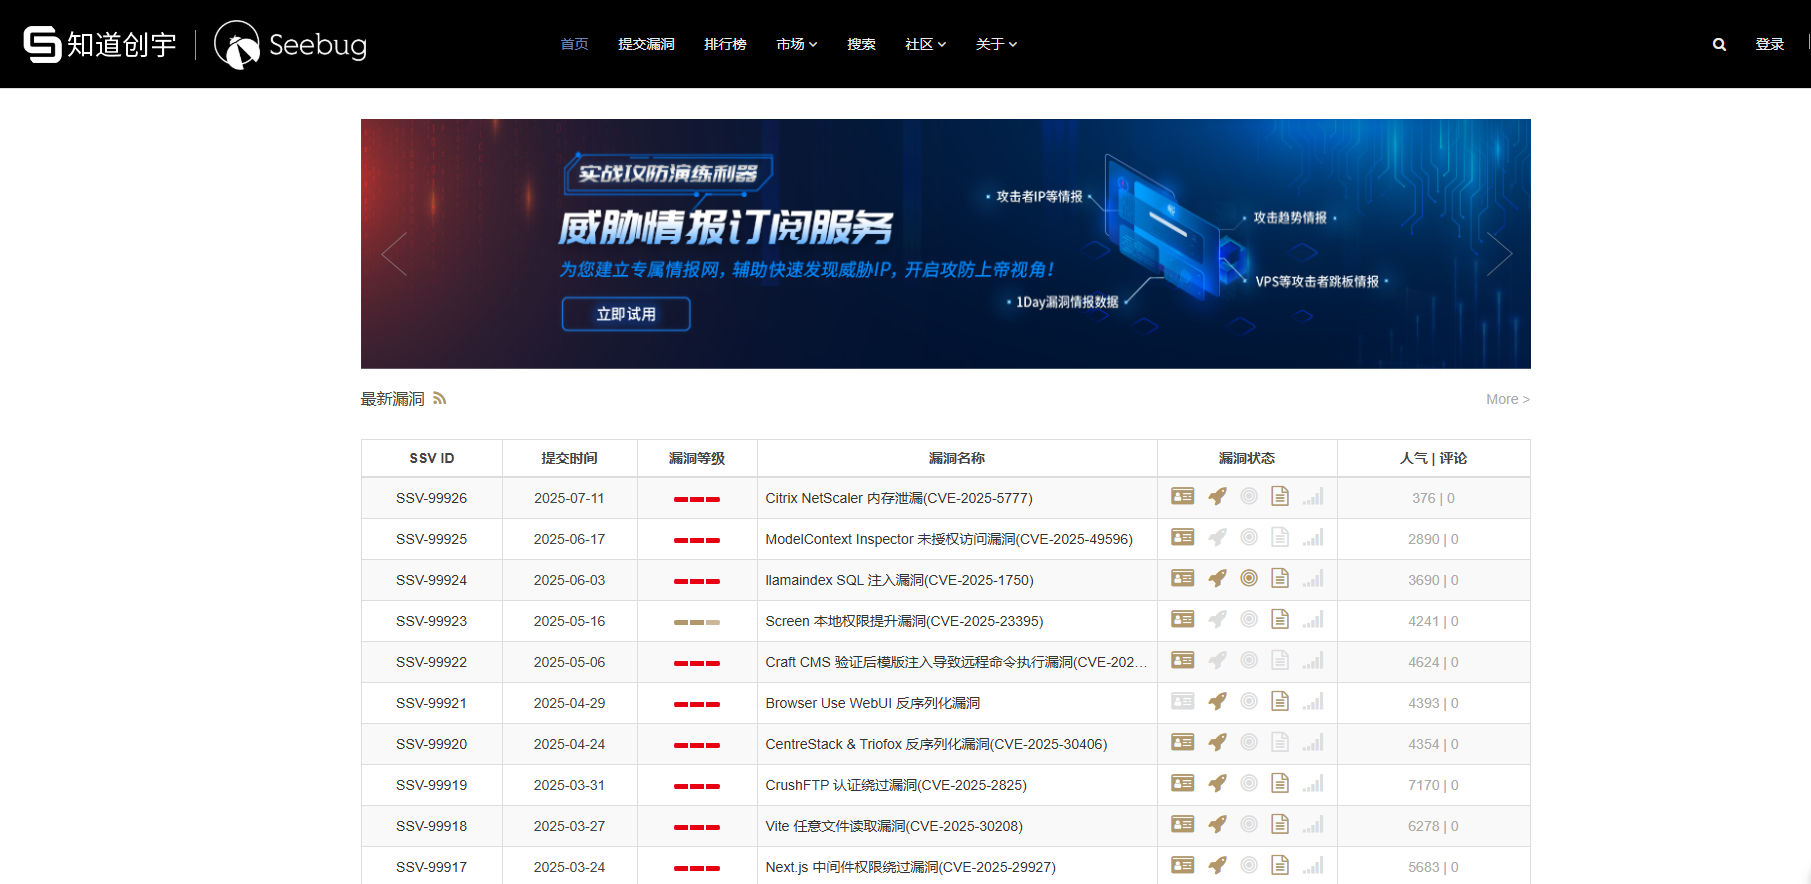Open the 排行榜 navigation item

[725, 45]
